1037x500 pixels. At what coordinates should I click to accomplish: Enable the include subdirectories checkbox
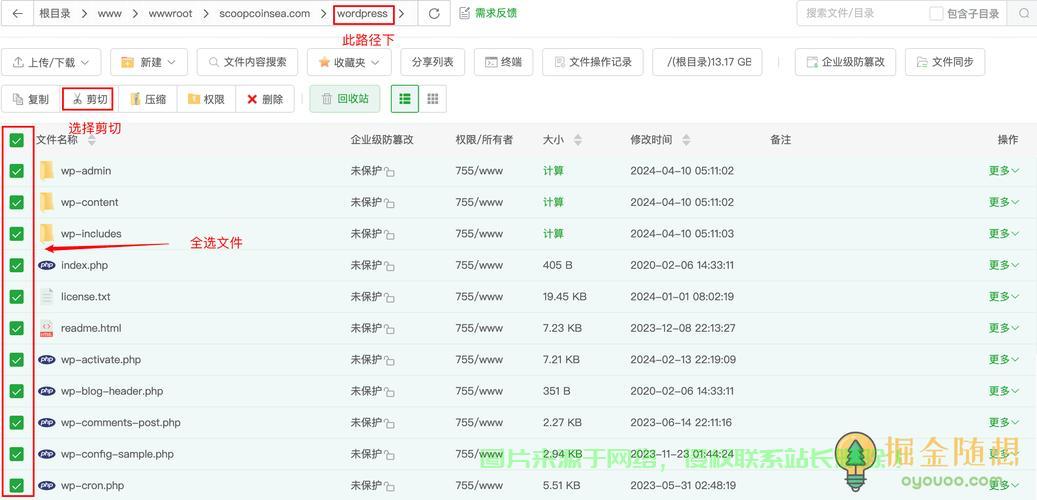(x=936, y=13)
